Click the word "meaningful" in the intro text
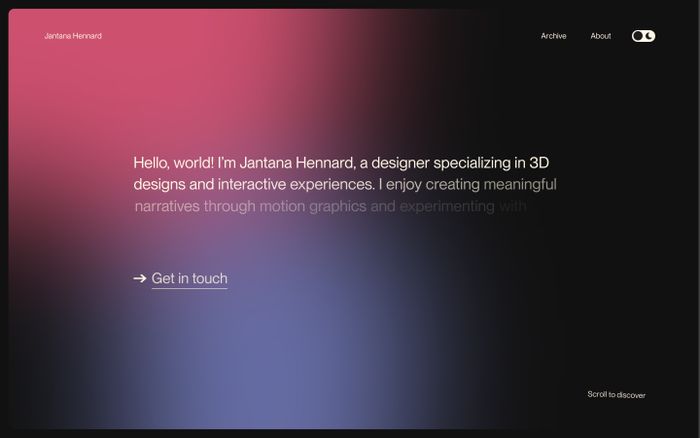Viewport: 700px width, 438px height. (519, 185)
